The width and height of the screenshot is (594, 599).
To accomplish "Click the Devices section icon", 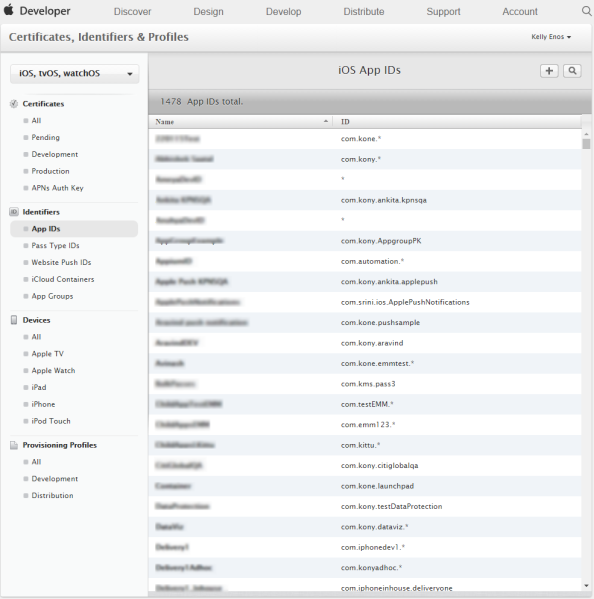I will (14, 320).
